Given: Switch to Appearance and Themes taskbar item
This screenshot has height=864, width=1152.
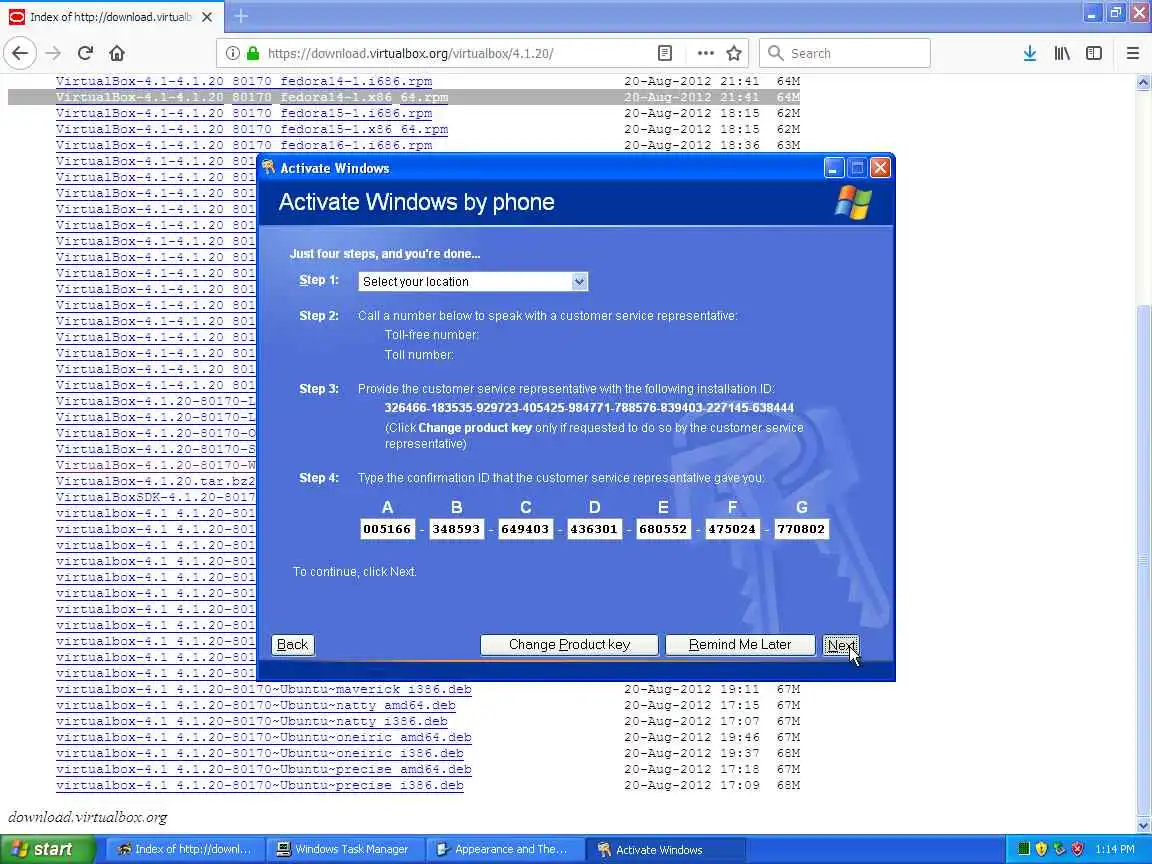Looking at the screenshot, I should (x=503, y=849).
